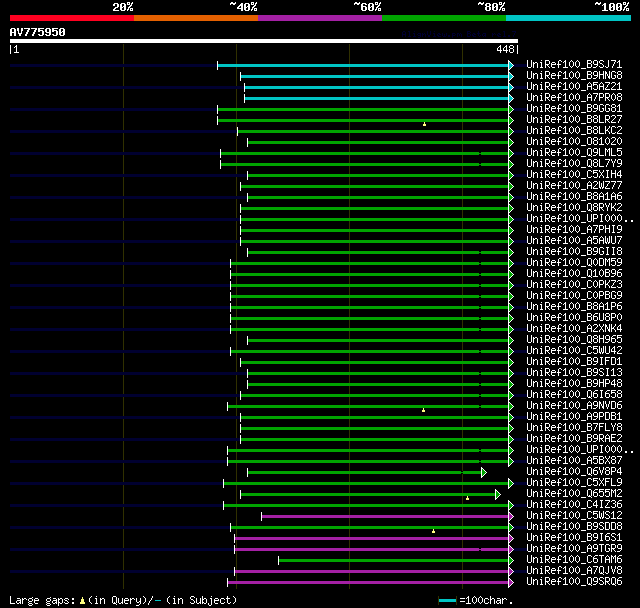Click the UniRef100_B9HNG8 hit label
Screen dimensions: 640x608
574,75
